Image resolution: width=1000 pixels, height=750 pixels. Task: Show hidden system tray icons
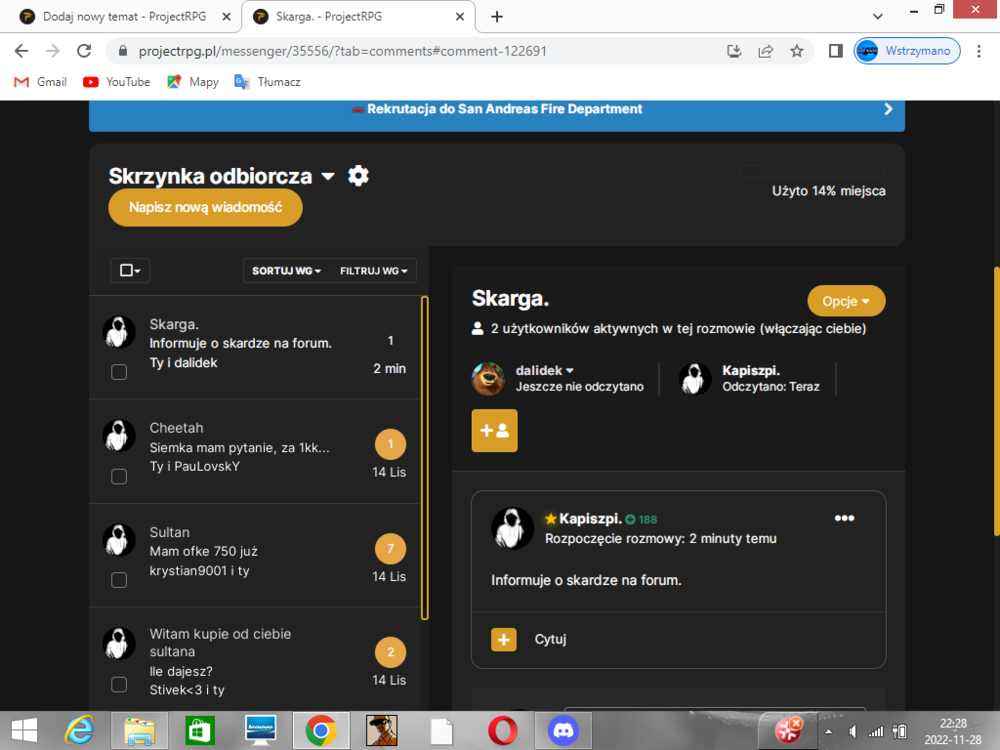click(828, 732)
